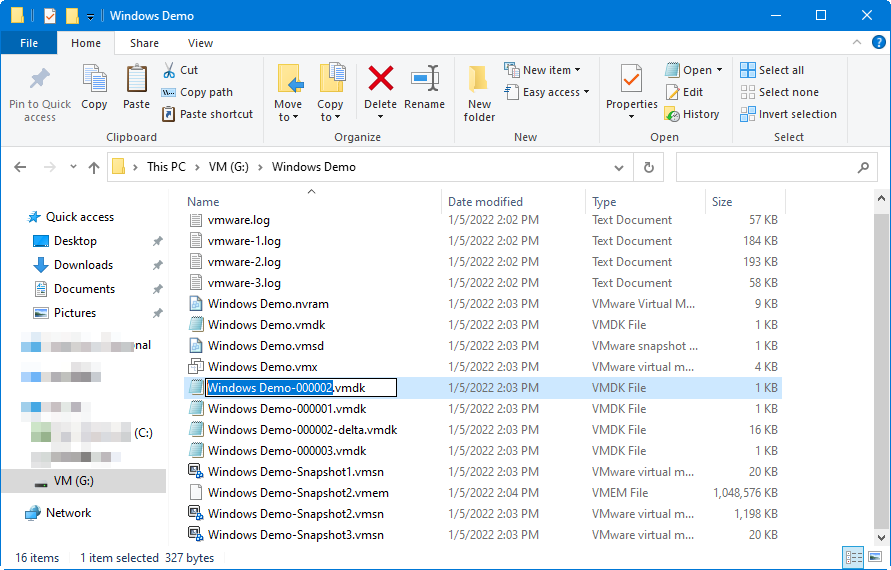The height and width of the screenshot is (570, 891).
Task: Select the Home ribbon tab
Action: click(x=86, y=43)
